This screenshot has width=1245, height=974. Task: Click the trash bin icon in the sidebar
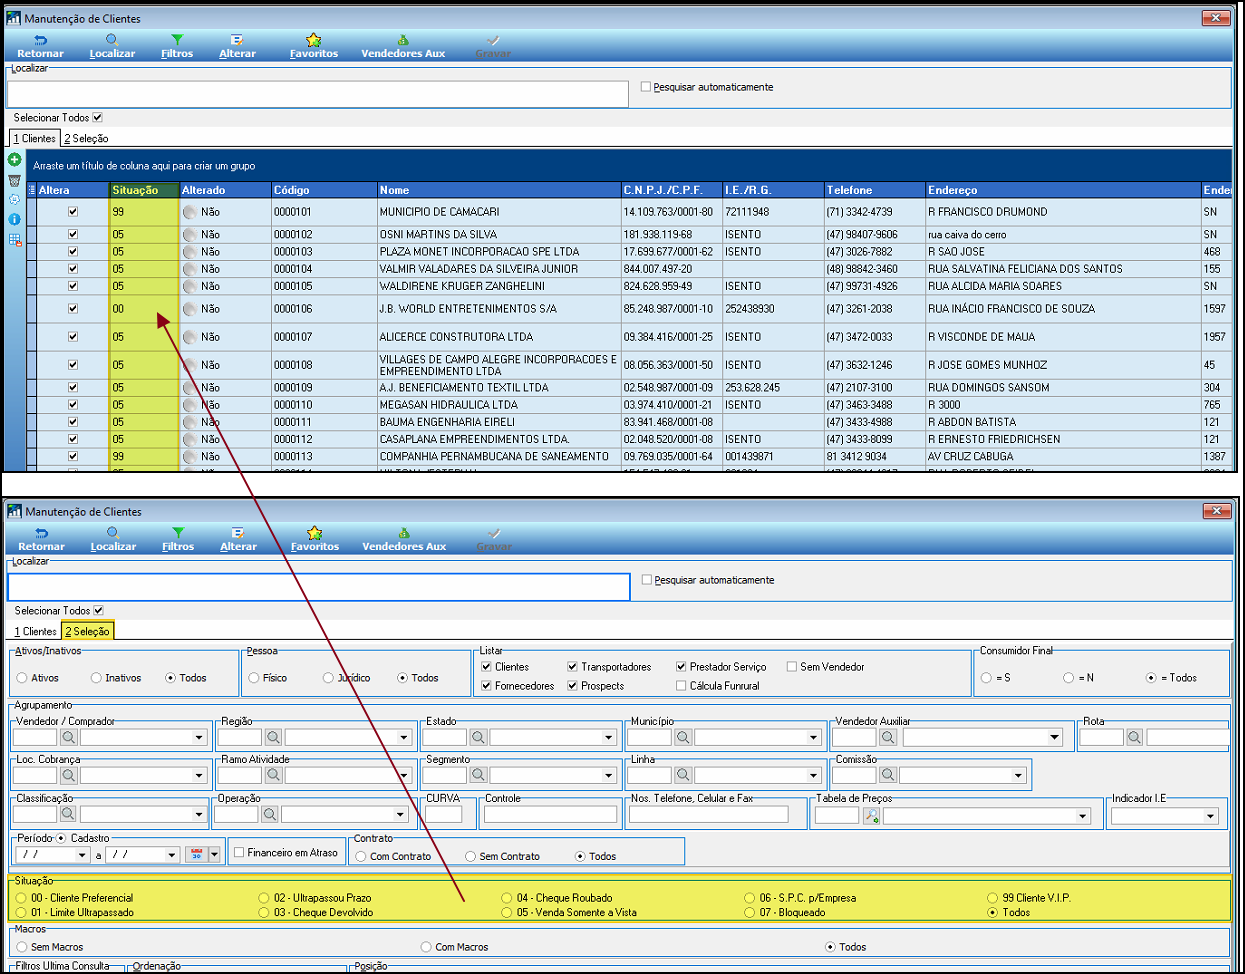pyautogui.click(x=14, y=180)
